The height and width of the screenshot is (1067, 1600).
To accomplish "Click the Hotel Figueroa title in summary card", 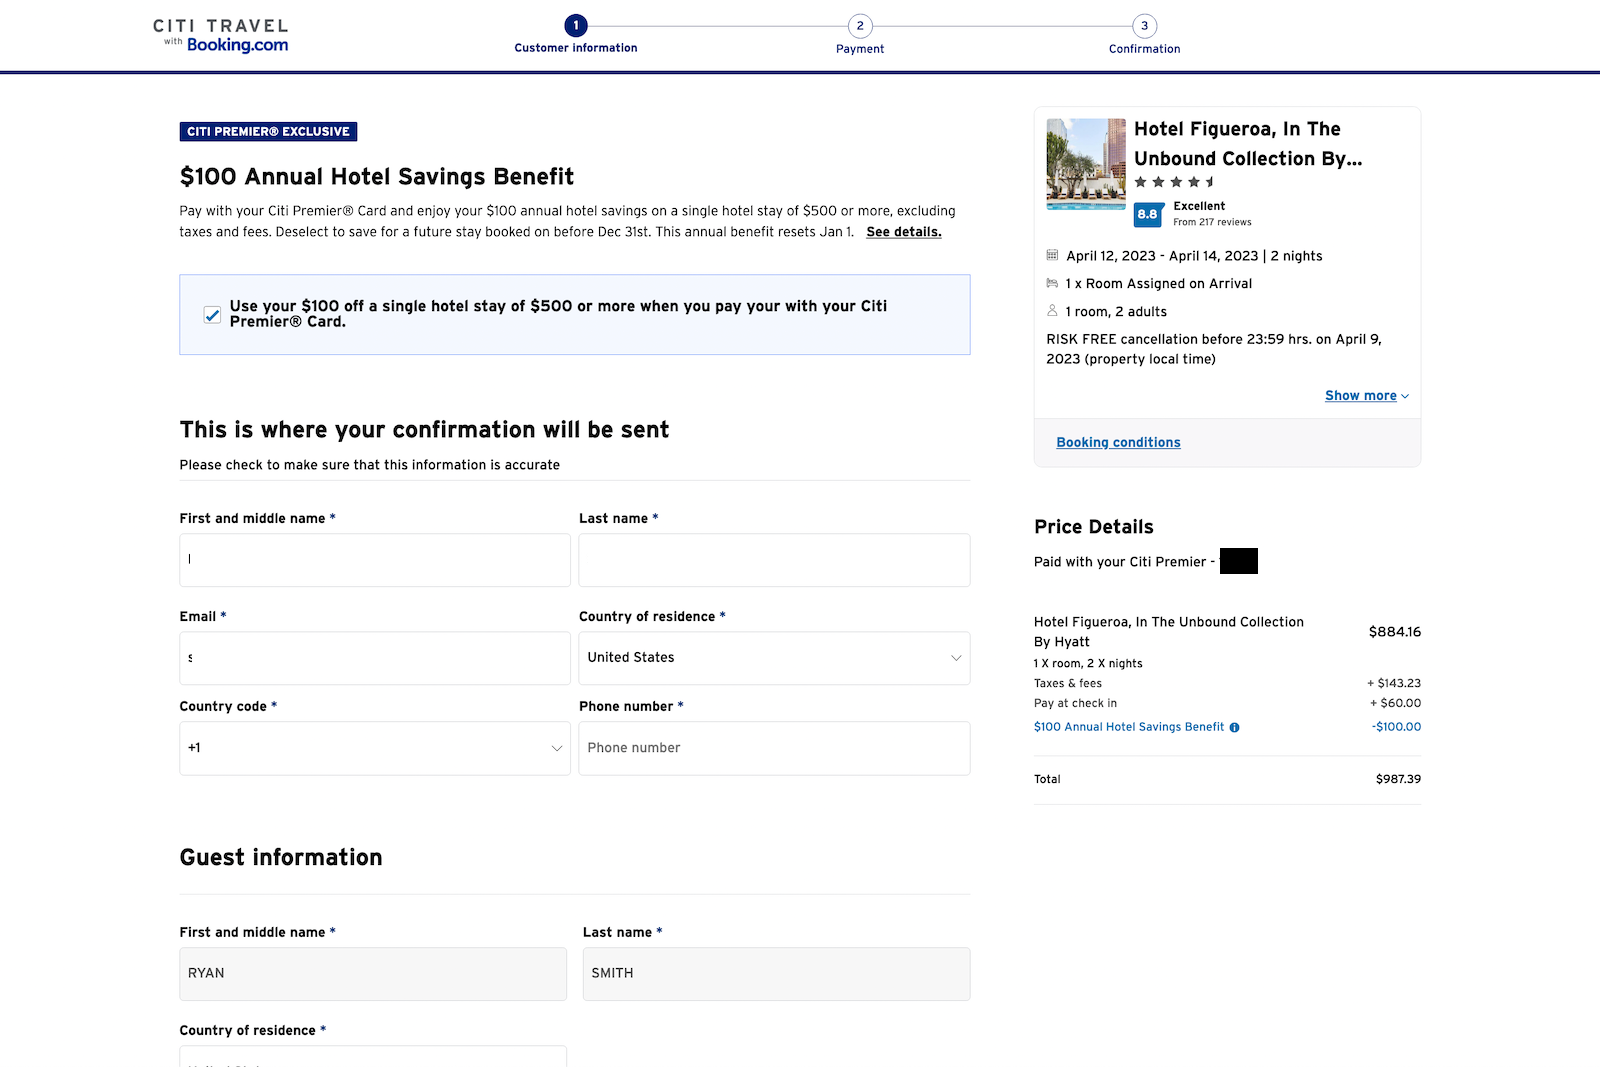I will coord(1248,144).
